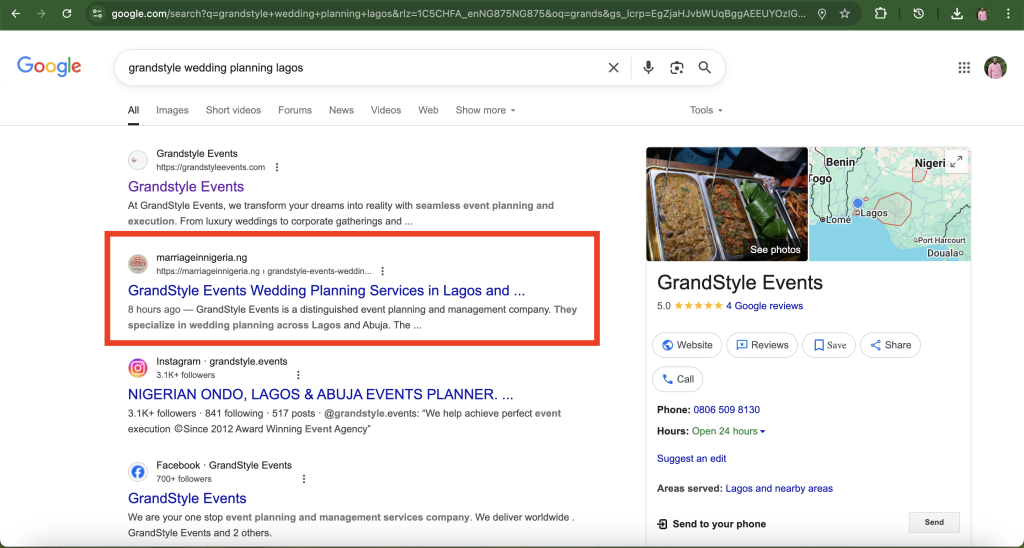The image size is (1024, 548).
Task: Reload the page
Action: pyautogui.click(x=67, y=14)
